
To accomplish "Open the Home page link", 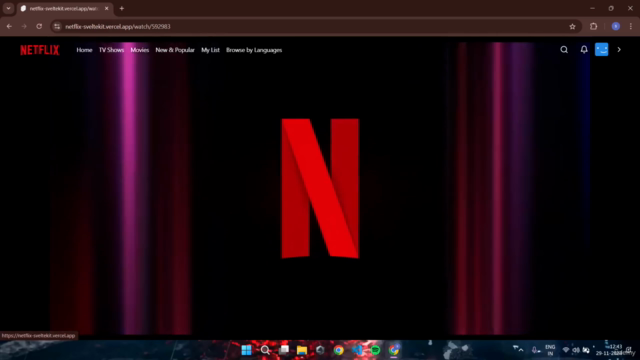I will (x=84, y=50).
